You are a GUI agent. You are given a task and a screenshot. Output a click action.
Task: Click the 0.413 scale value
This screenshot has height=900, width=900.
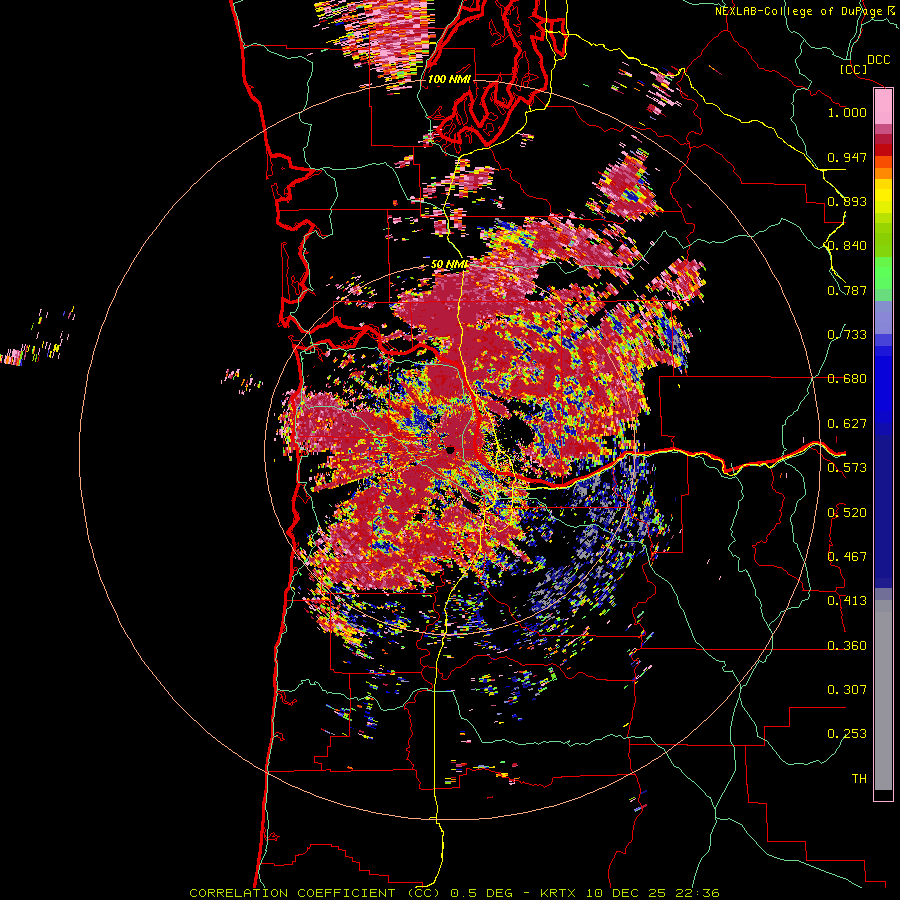(847, 601)
